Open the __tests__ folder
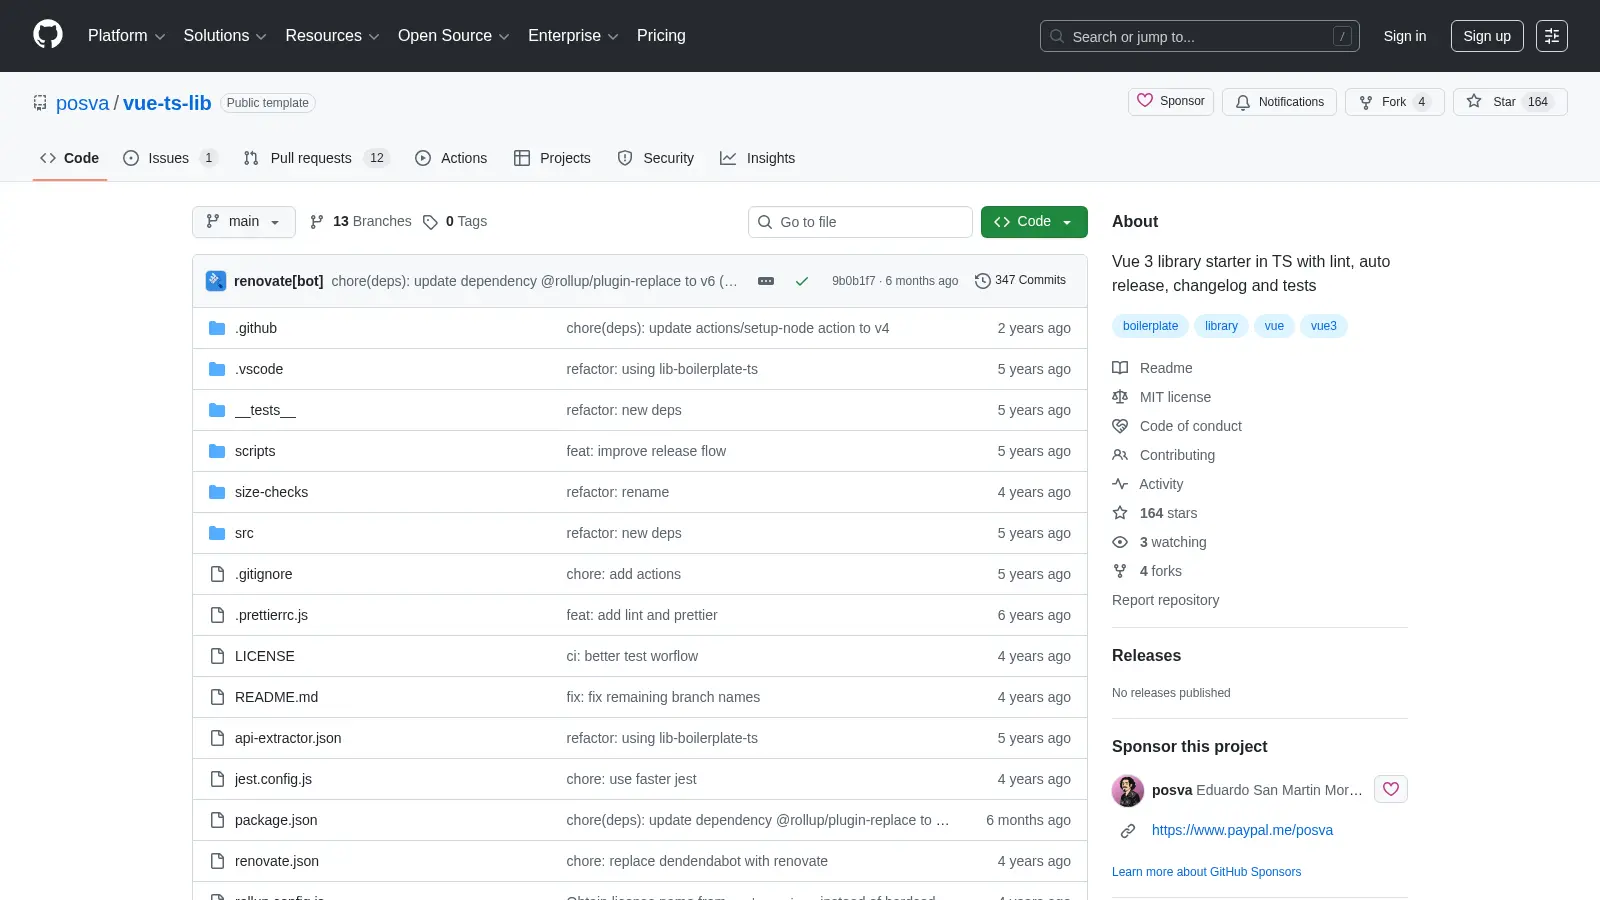The width and height of the screenshot is (1600, 900). click(x=265, y=410)
